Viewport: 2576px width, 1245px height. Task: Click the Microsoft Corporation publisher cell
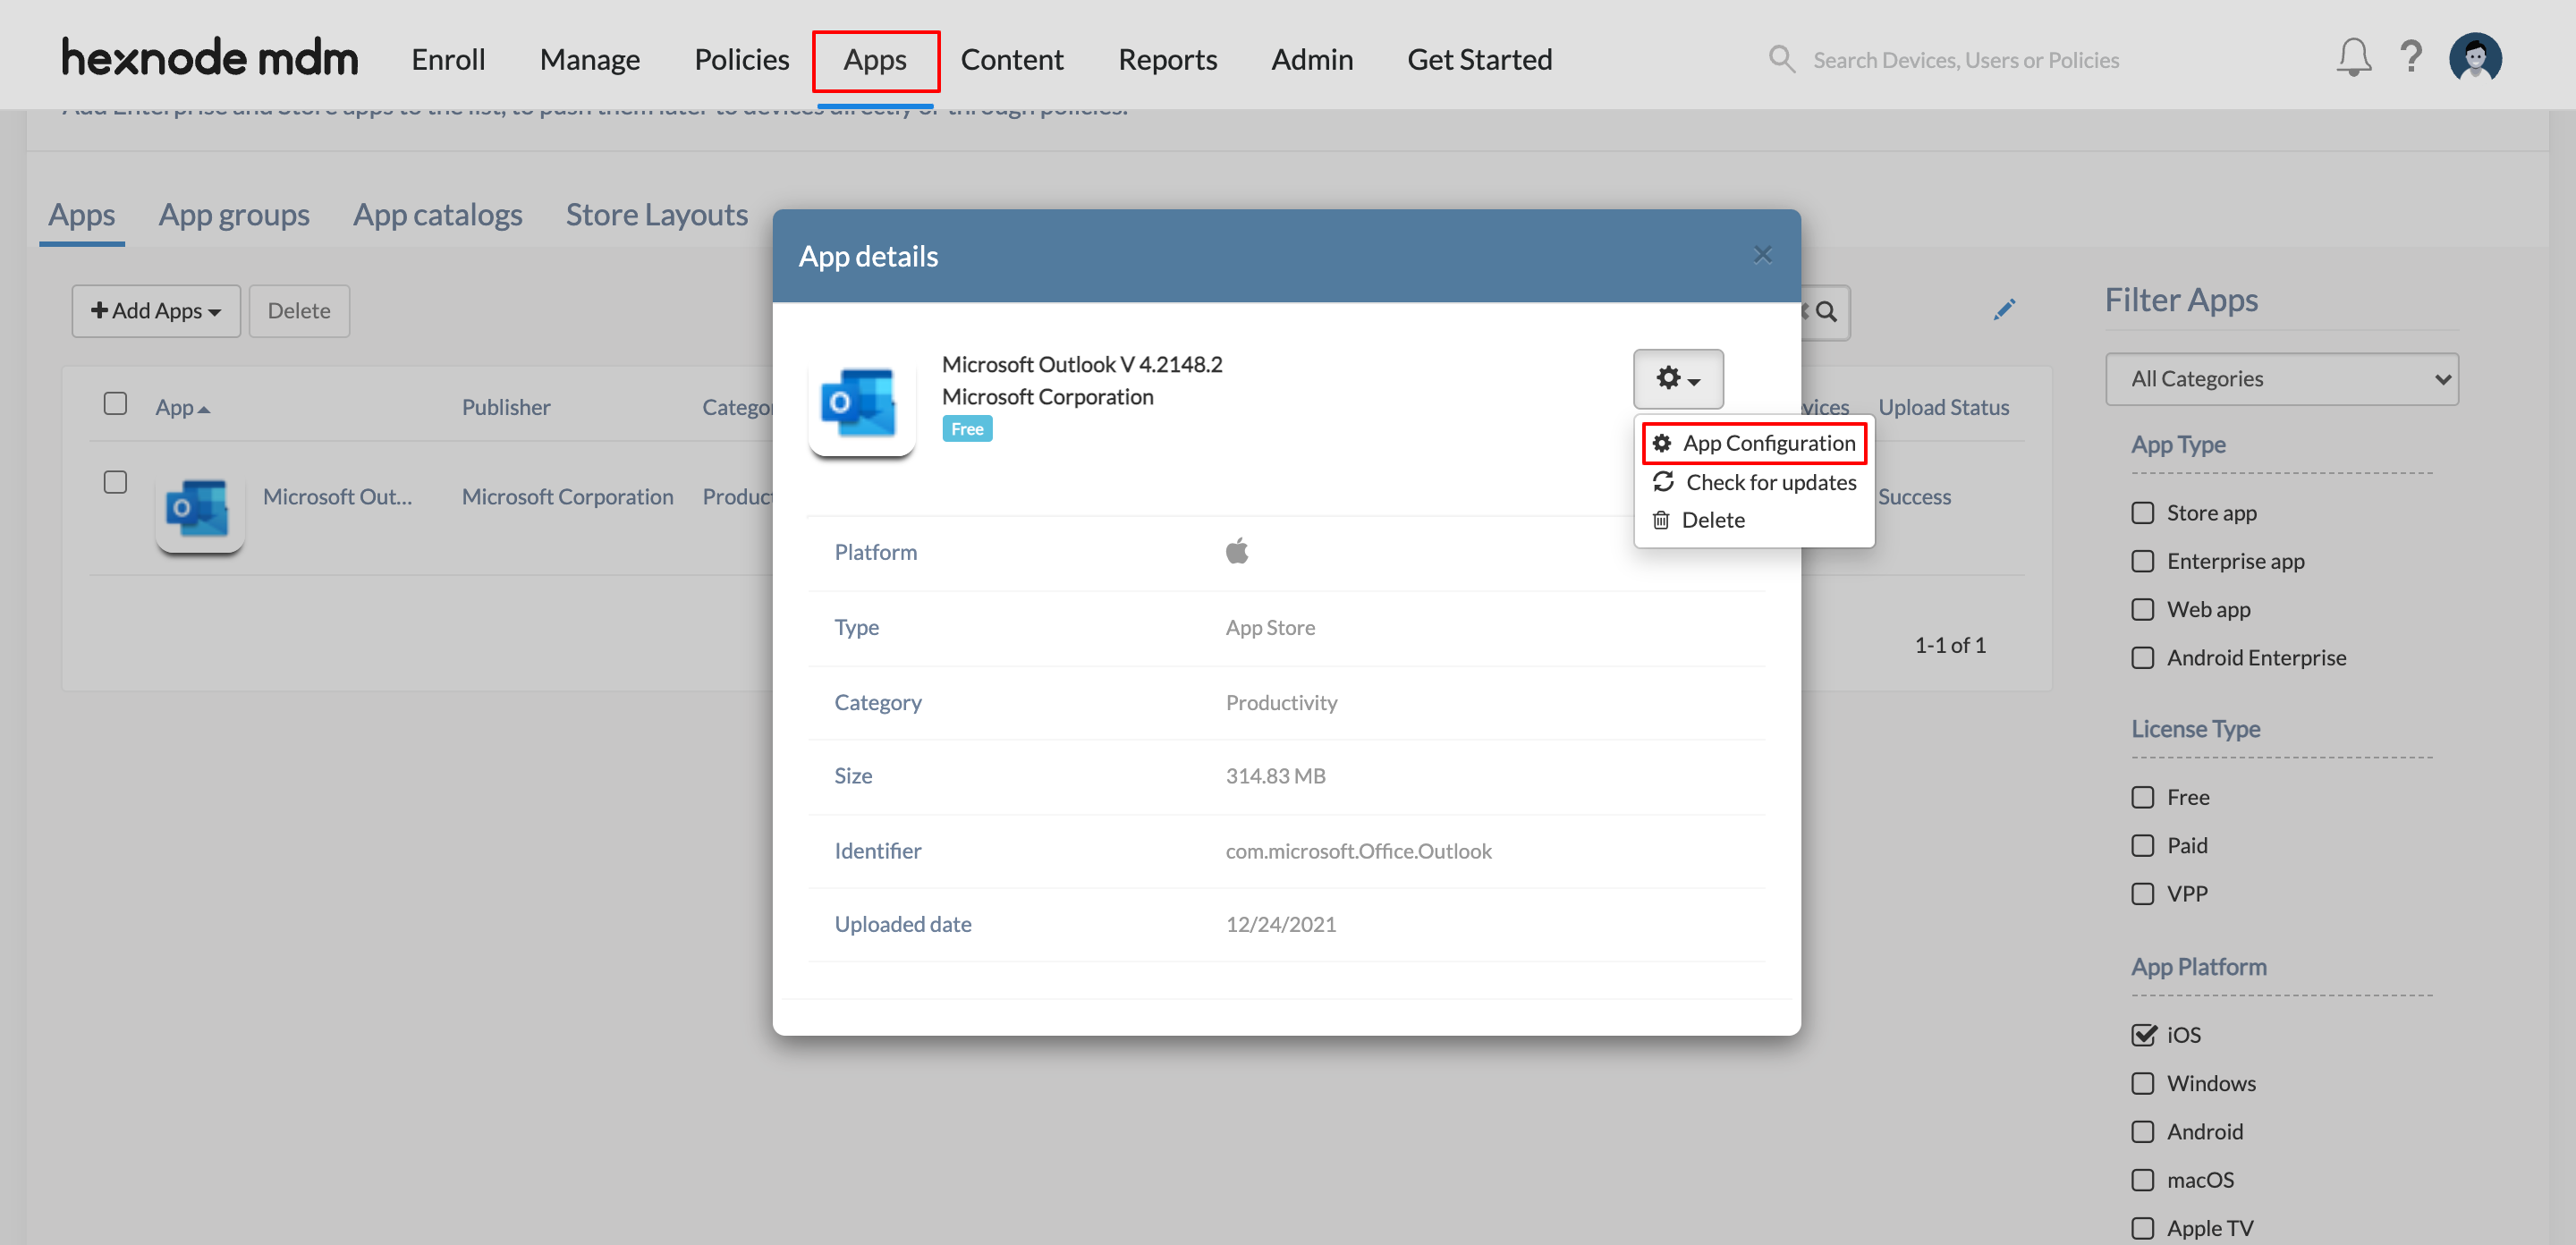click(x=567, y=496)
